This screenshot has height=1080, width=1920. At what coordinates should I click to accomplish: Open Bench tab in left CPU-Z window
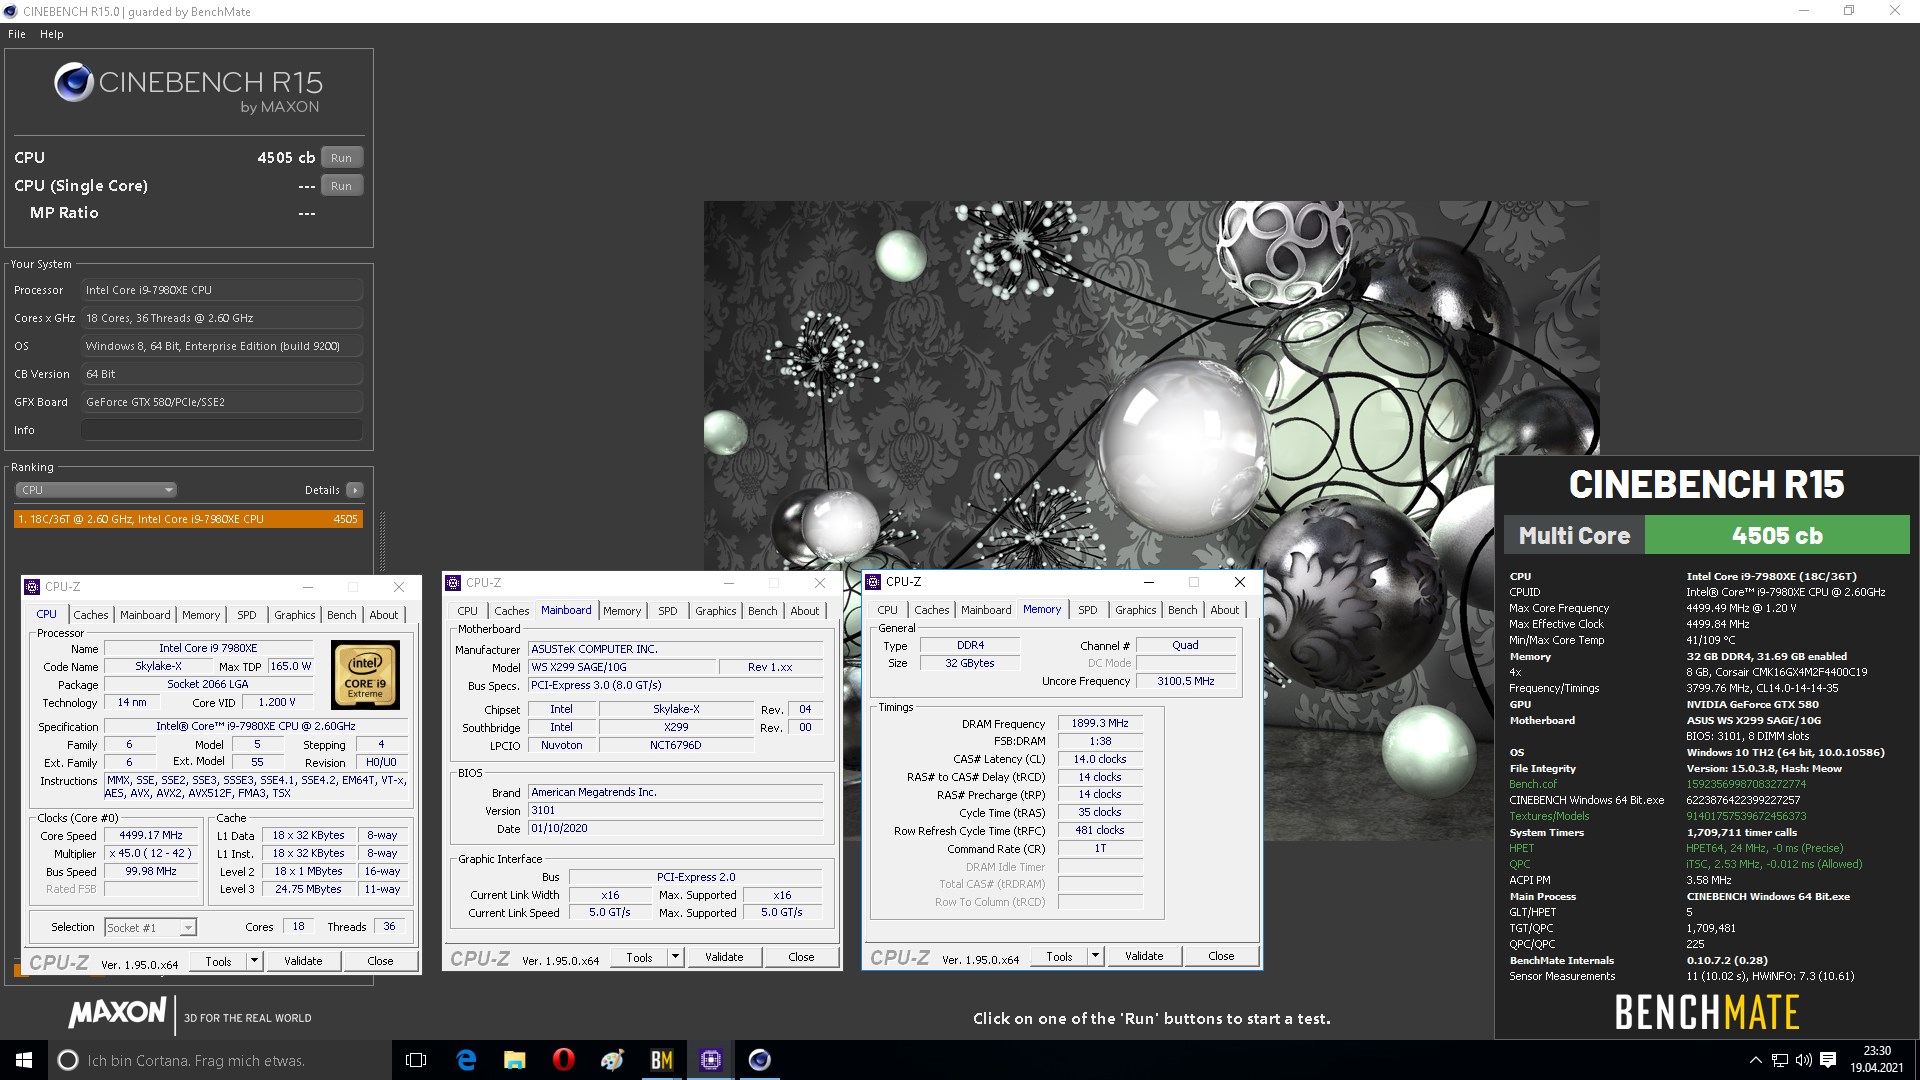(x=341, y=615)
